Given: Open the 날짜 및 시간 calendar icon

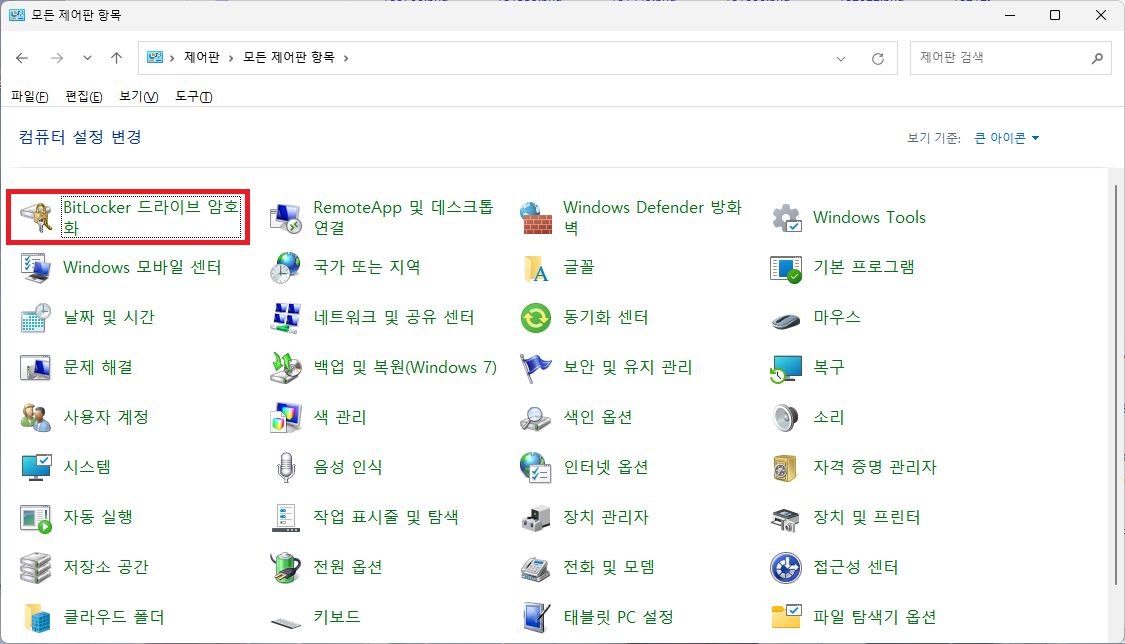Looking at the screenshot, I should [36, 318].
